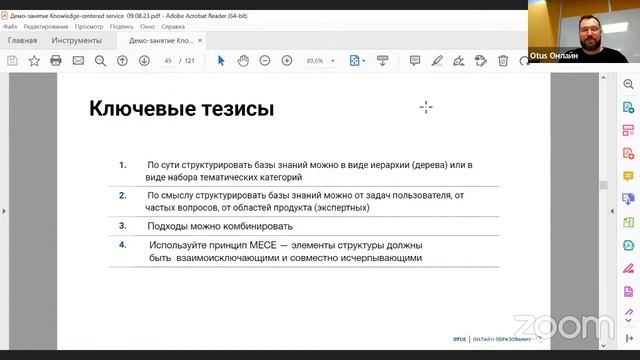Image resolution: width=640 pixels, height=360 pixels.
Task: Open Export PDF tool in right pane
Action: tap(629, 107)
